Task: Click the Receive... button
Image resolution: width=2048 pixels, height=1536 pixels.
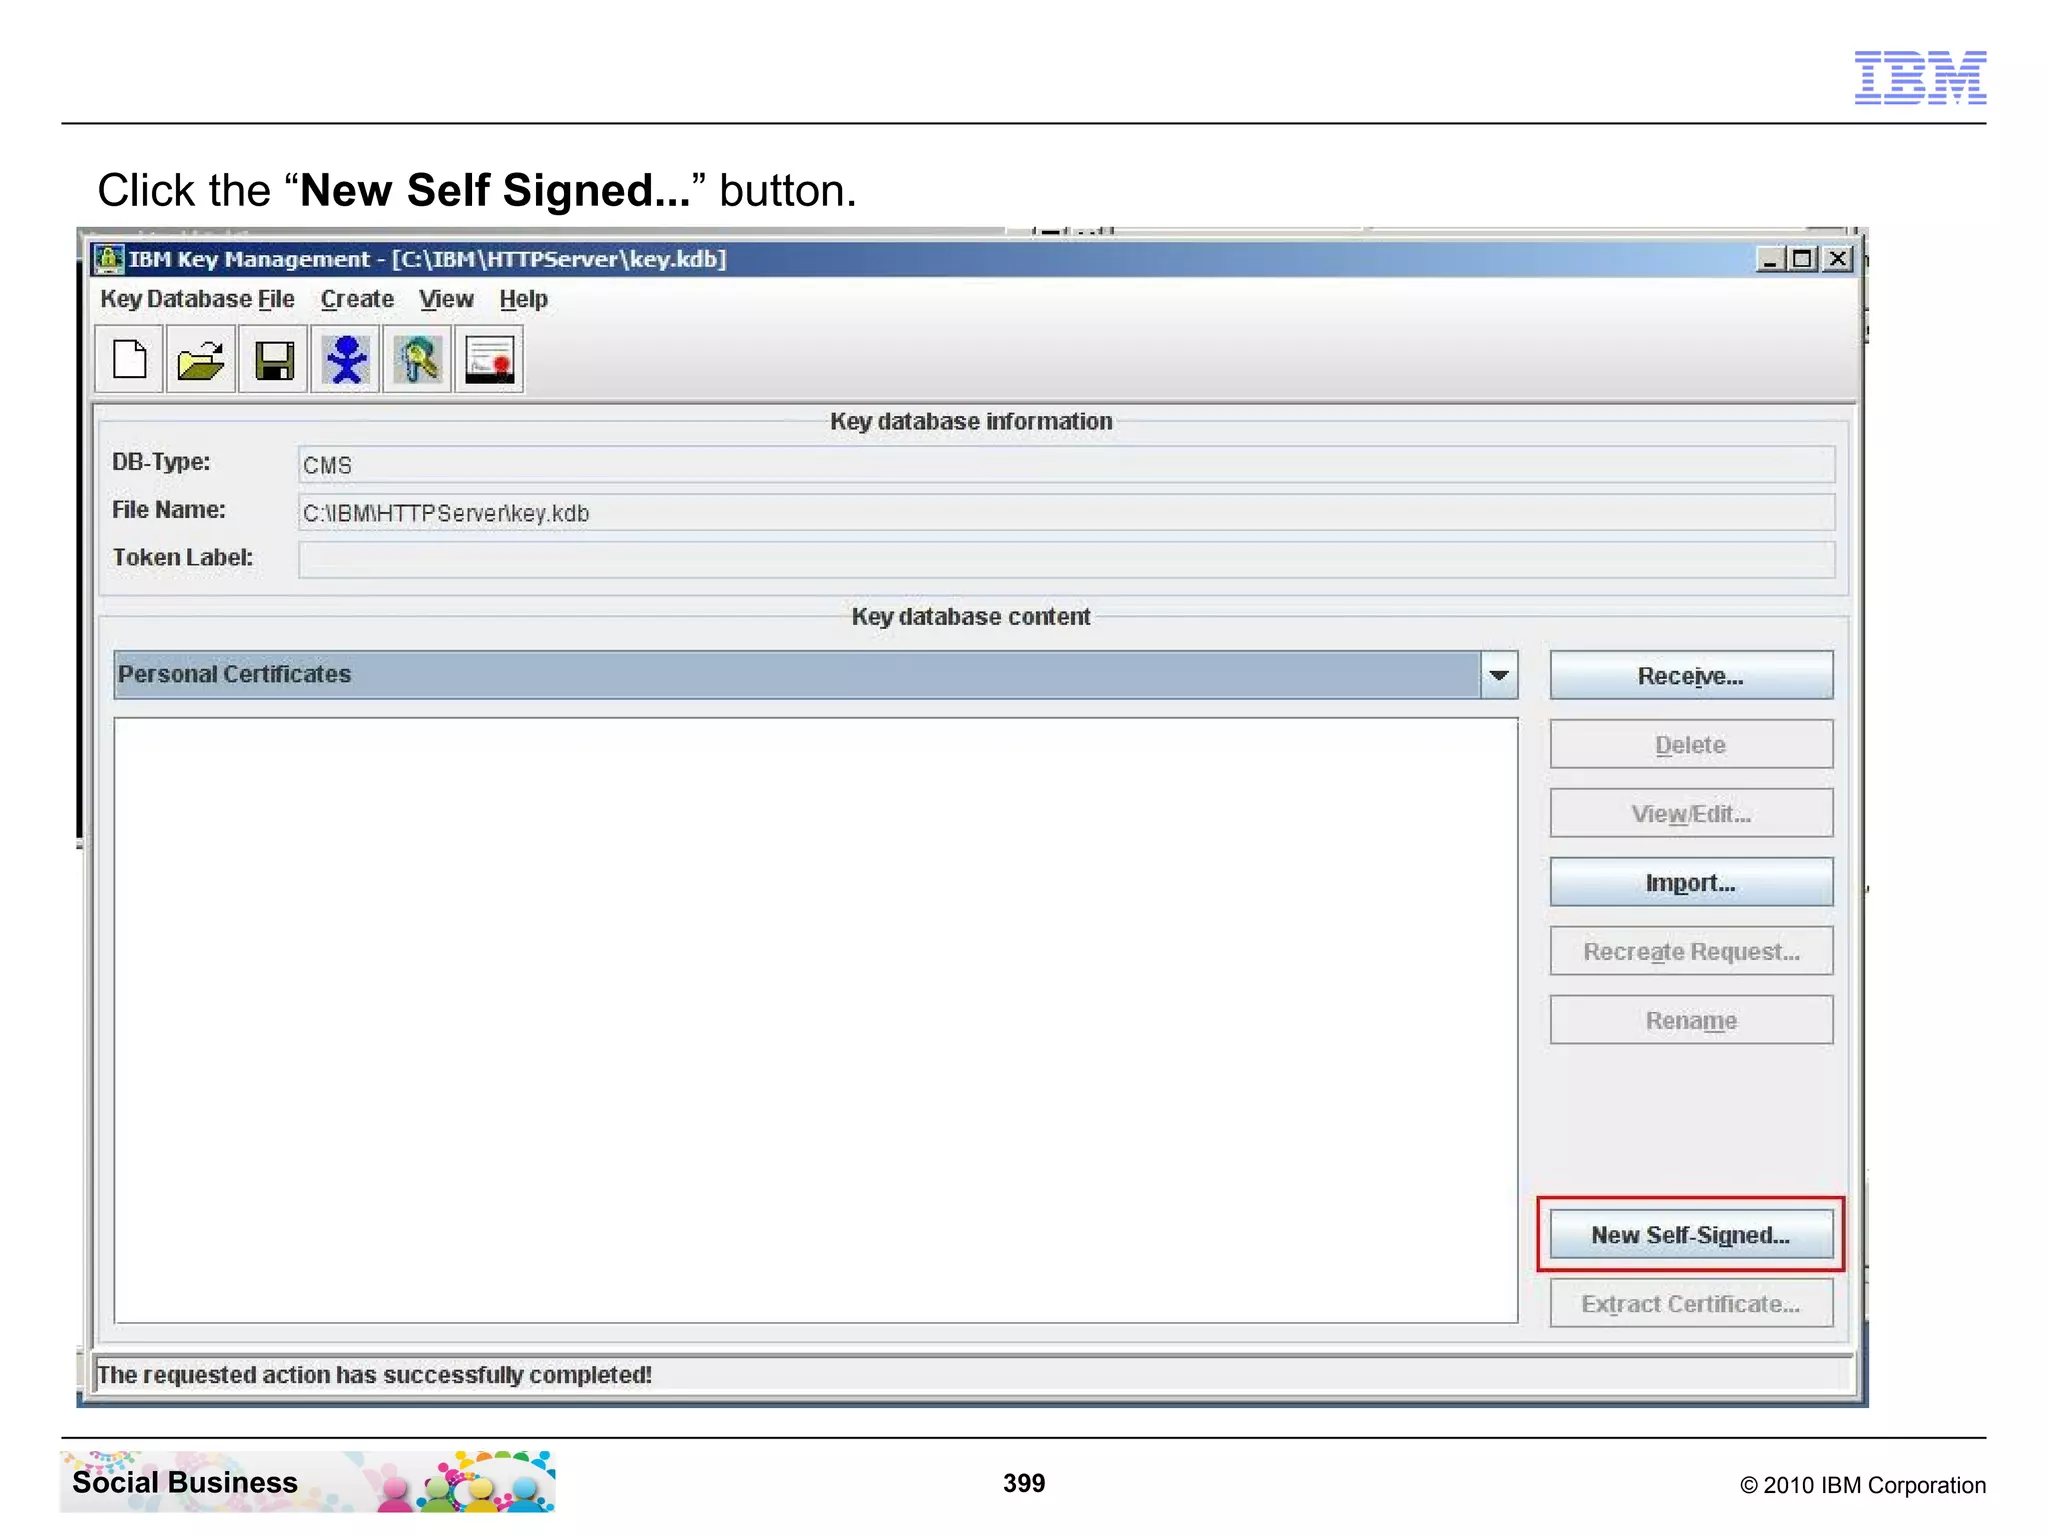Action: [1691, 676]
